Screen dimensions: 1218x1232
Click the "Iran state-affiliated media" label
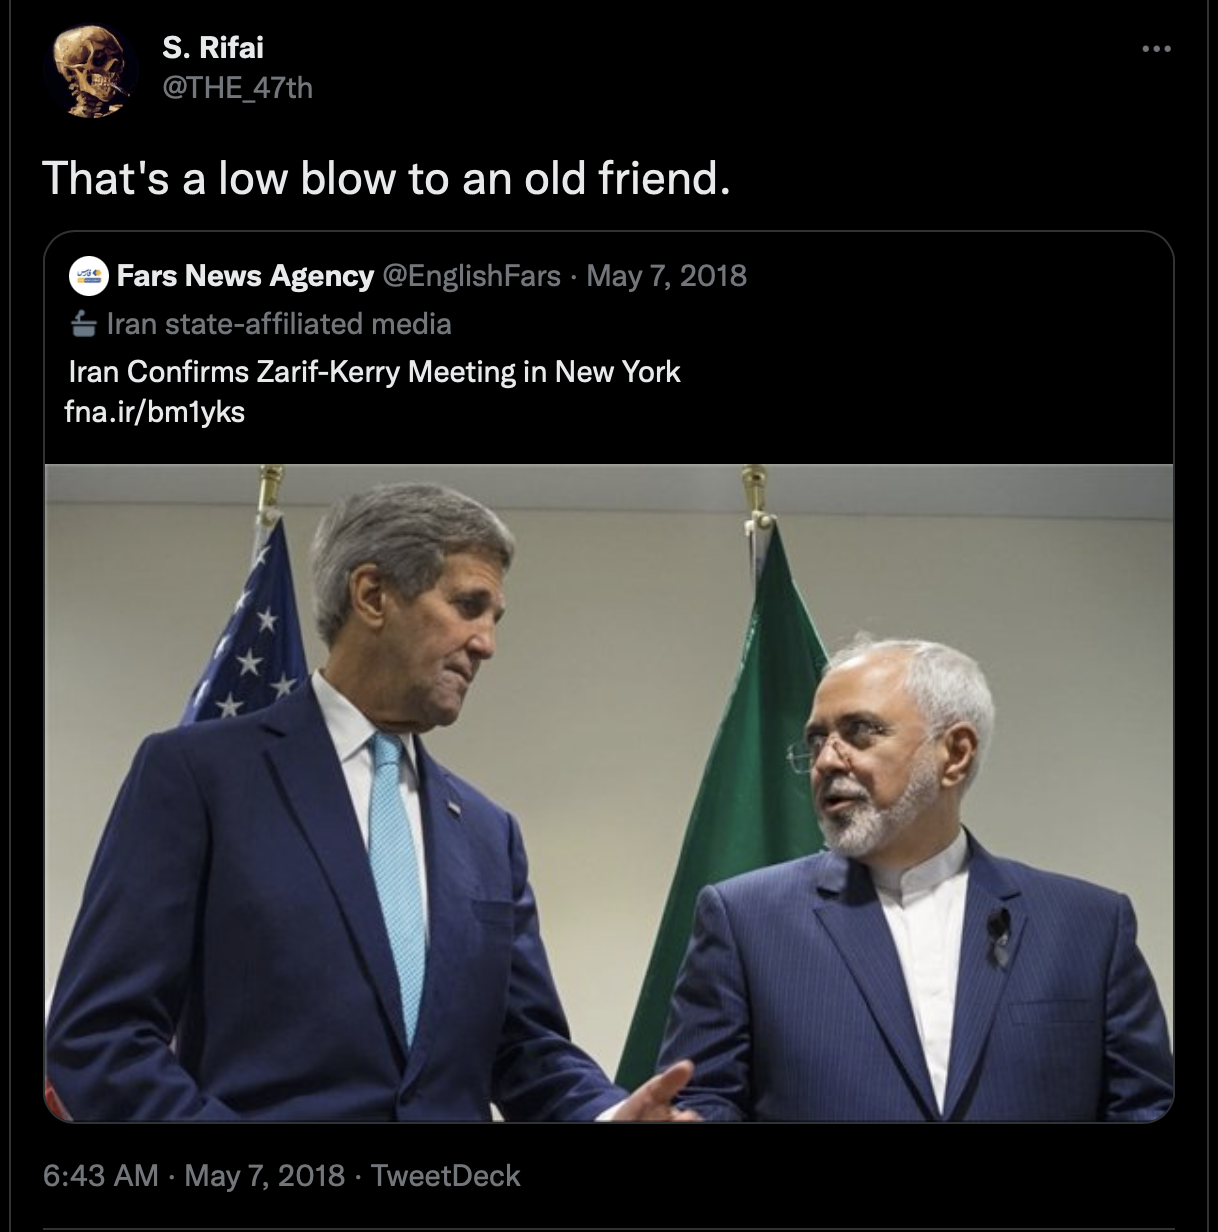[x=278, y=324]
